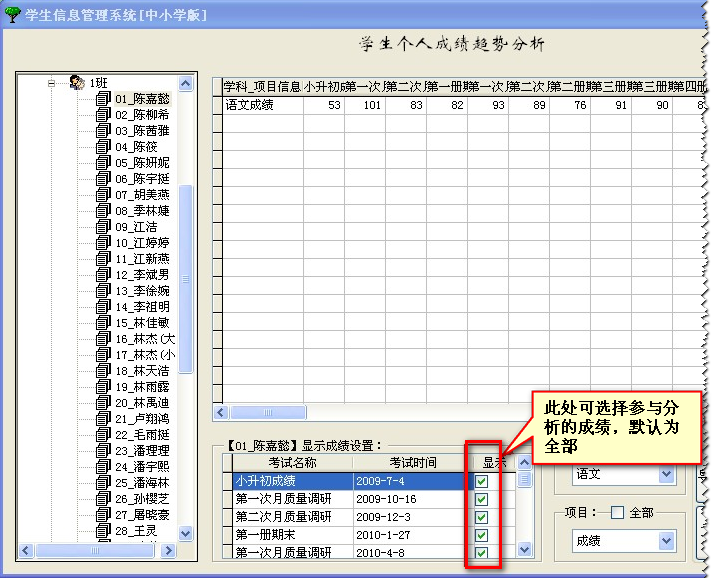Select student 01_陈嘉懿 book icon in tree
This screenshot has height=578, width=718.
point(103,99)
